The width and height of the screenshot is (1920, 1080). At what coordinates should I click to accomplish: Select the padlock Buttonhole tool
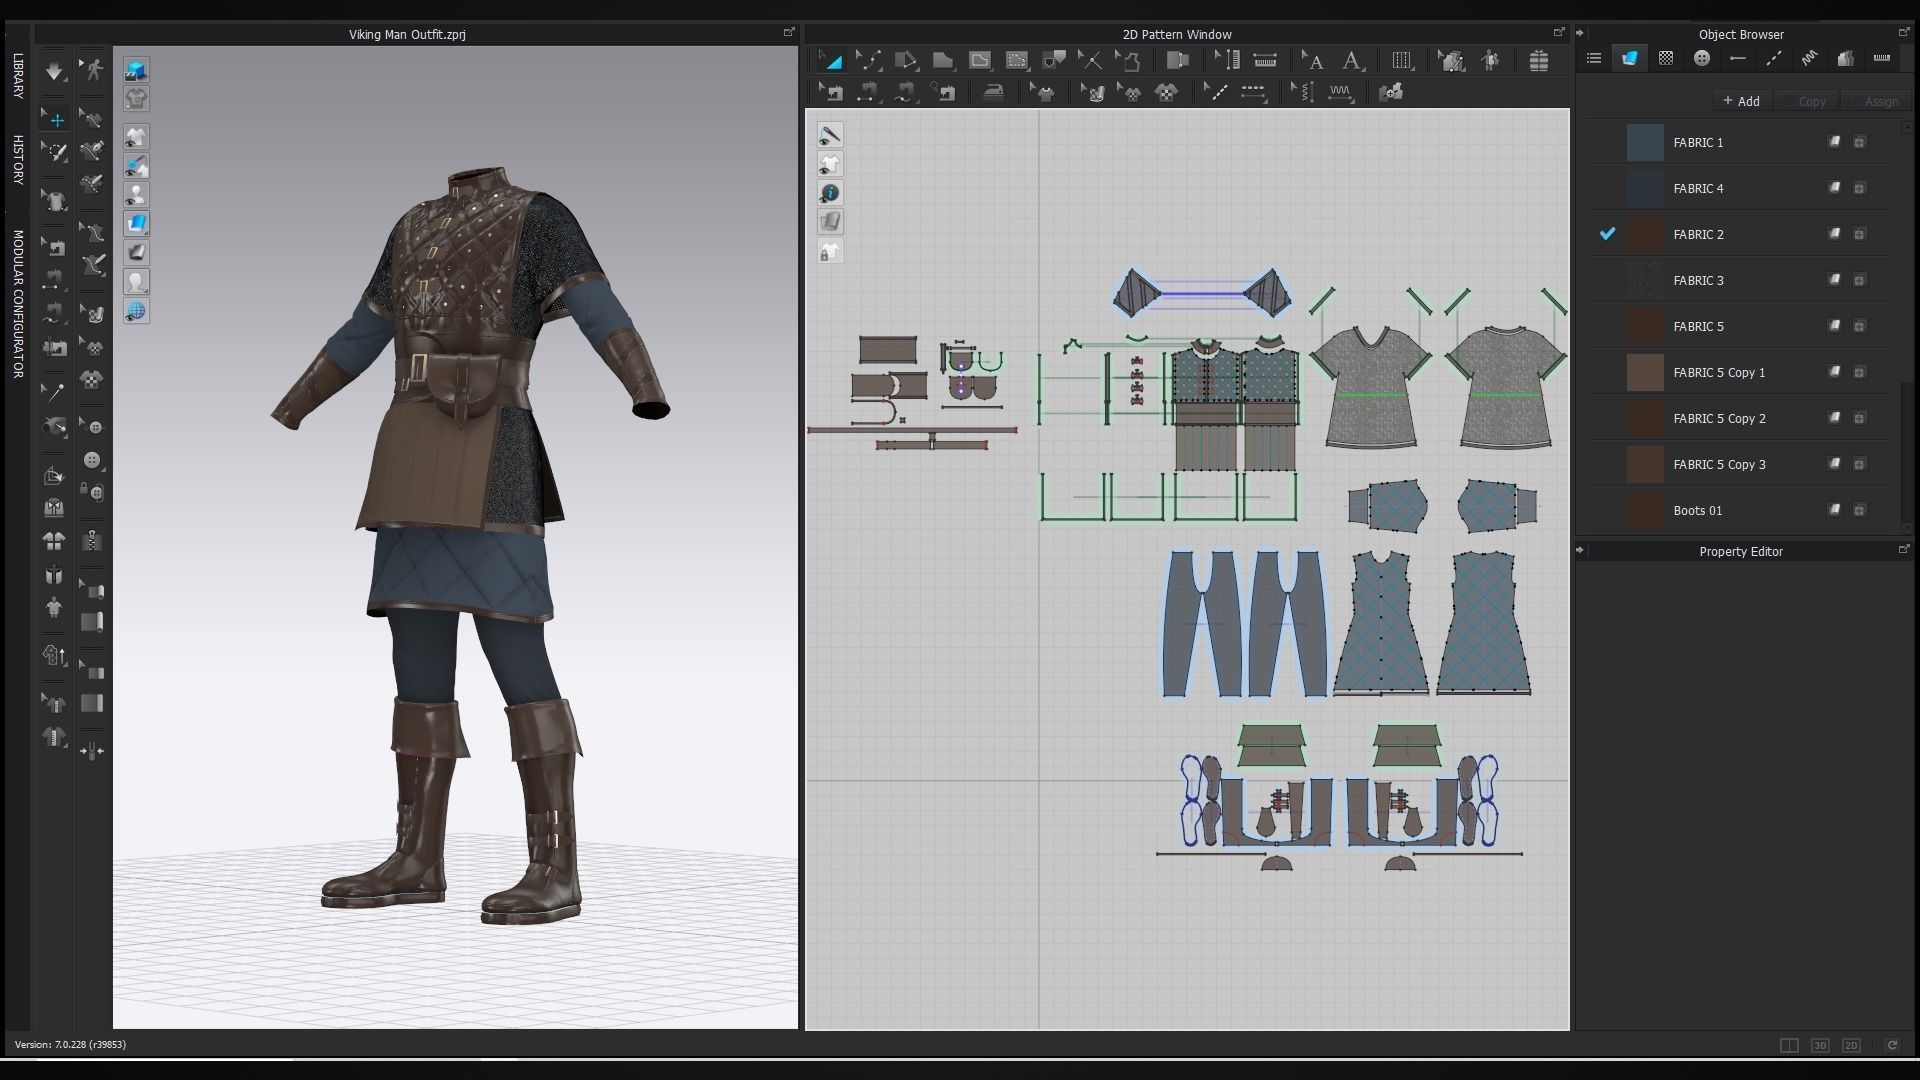(92, 492)
